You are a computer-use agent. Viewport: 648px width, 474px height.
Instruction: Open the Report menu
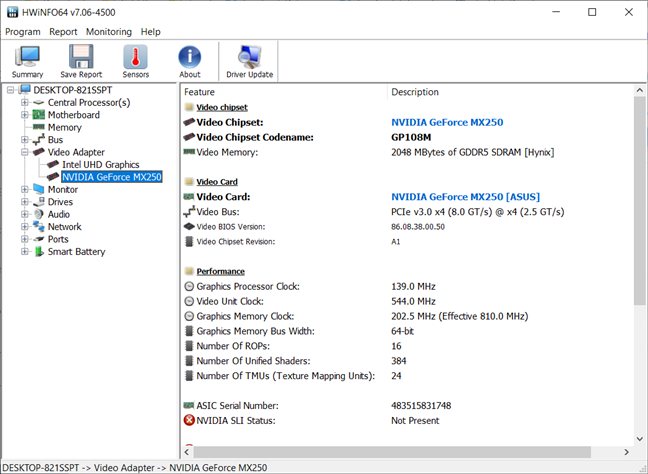63,32
